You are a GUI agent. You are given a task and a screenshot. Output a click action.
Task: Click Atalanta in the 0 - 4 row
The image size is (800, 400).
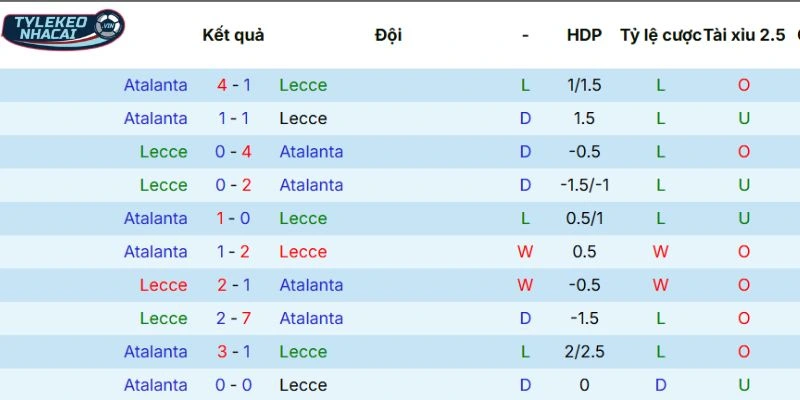coord(311,152)
